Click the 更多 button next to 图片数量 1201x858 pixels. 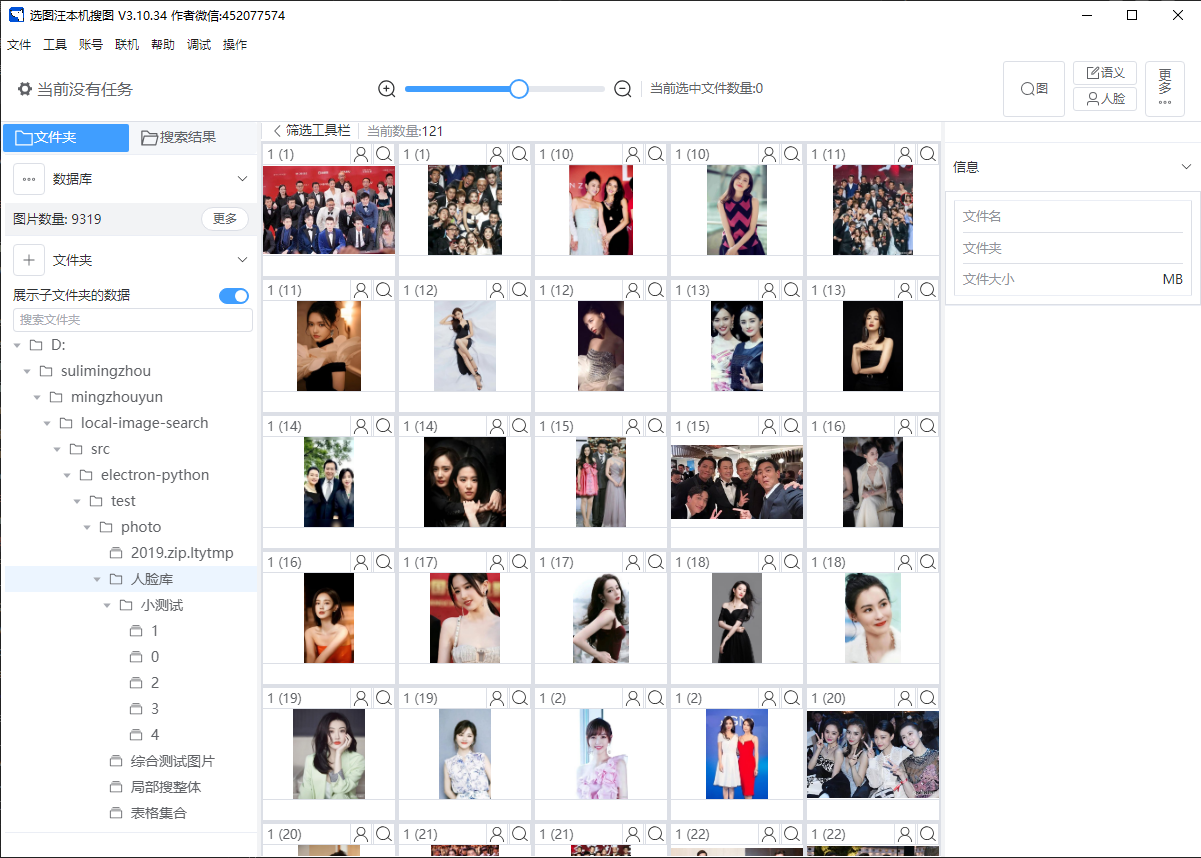[x=225, y=219]
